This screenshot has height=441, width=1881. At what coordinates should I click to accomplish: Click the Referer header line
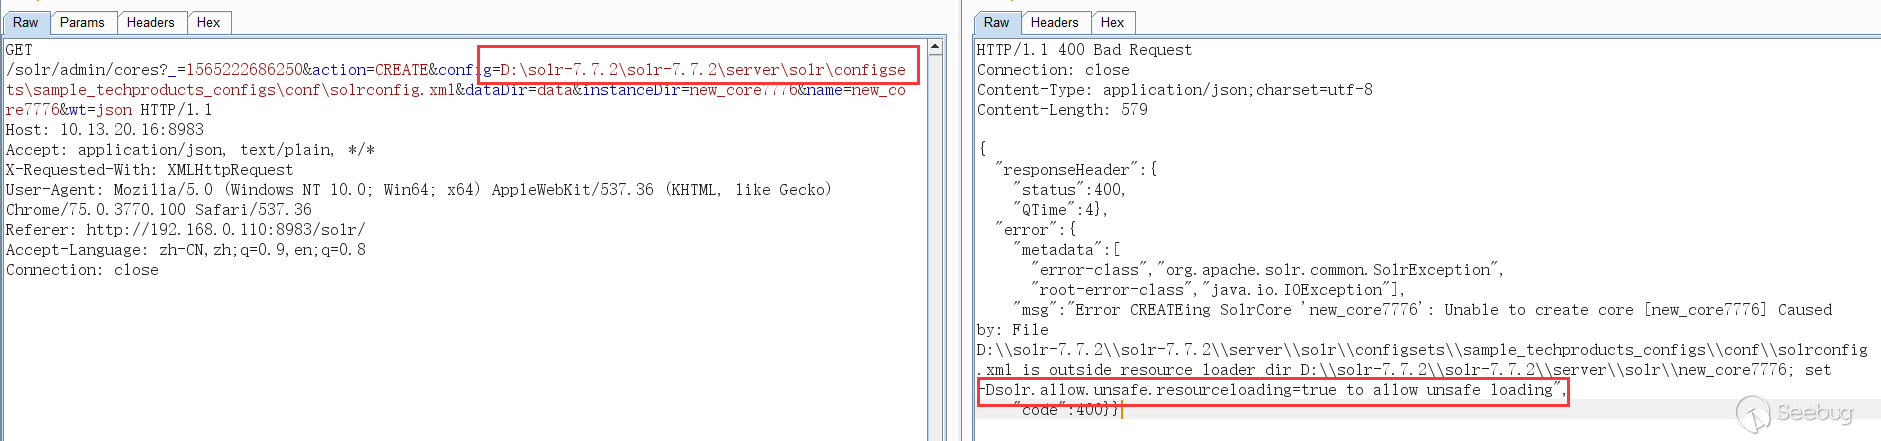coord(186,230)
